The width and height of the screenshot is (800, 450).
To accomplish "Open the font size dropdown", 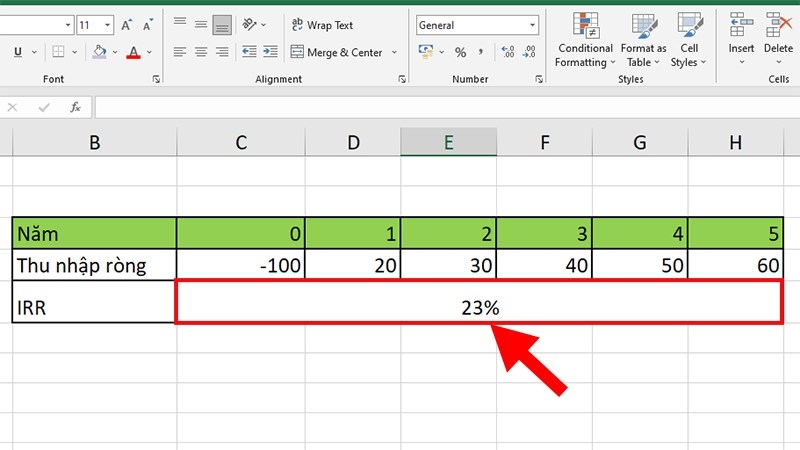I will (107, 25).
